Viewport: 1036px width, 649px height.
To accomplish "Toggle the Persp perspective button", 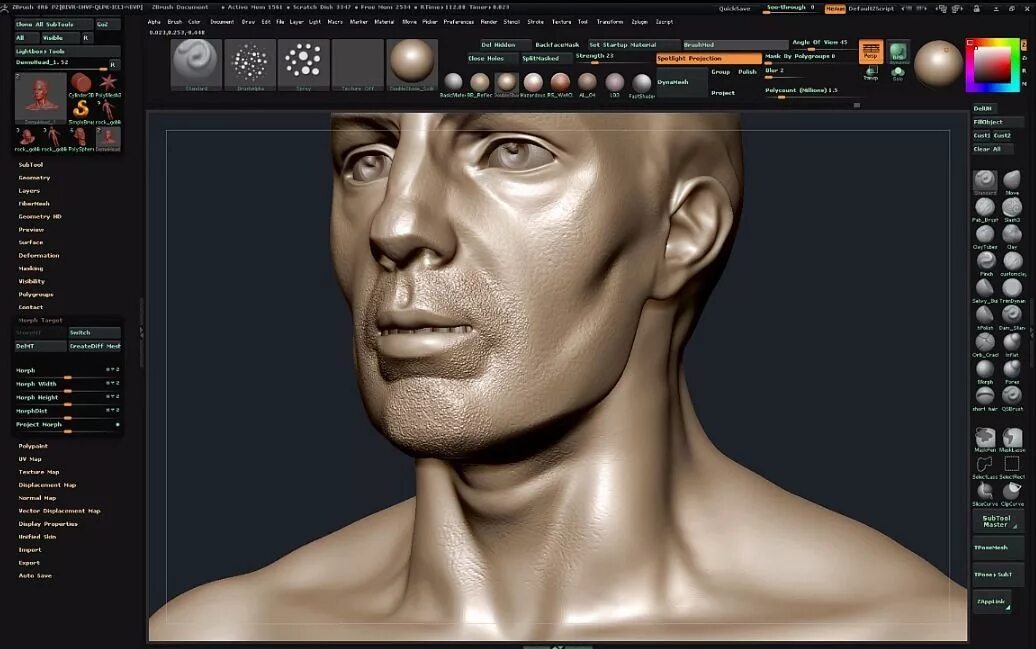I will point(871,52).
